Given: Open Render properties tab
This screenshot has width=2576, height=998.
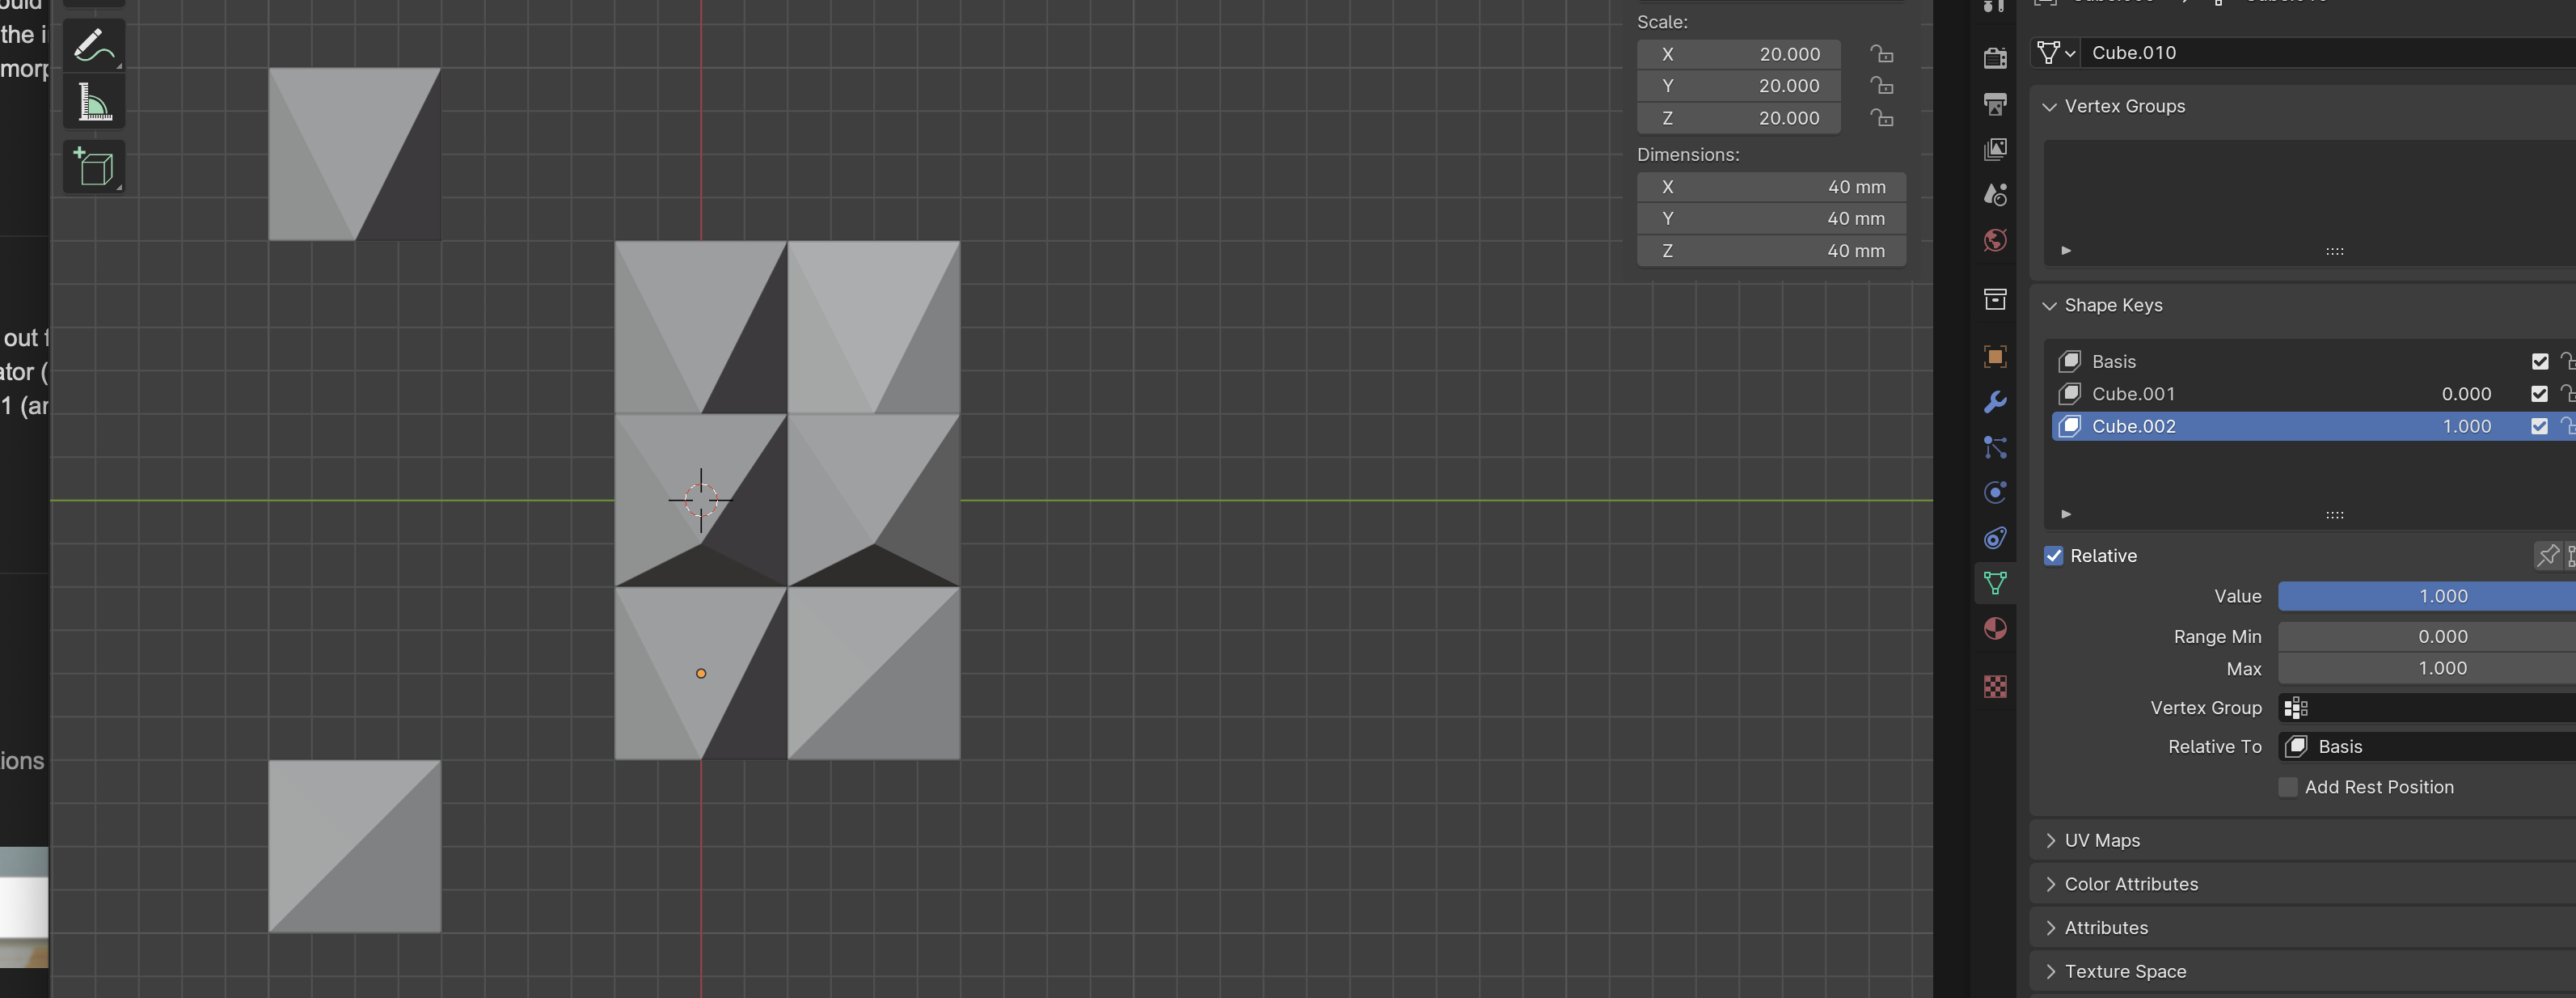Looking at the screenshot, I should [x=1995, y=58].
